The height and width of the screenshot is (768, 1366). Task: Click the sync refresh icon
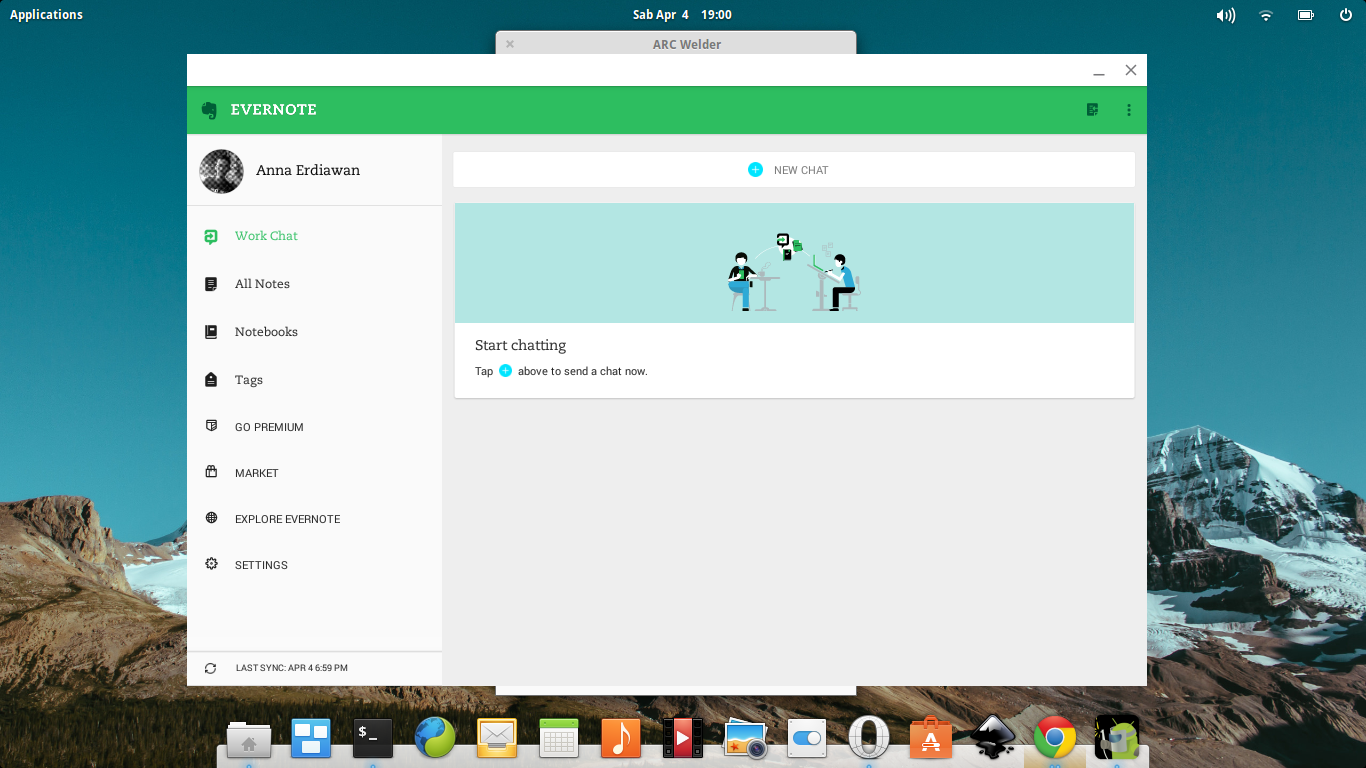pos(210,668)
